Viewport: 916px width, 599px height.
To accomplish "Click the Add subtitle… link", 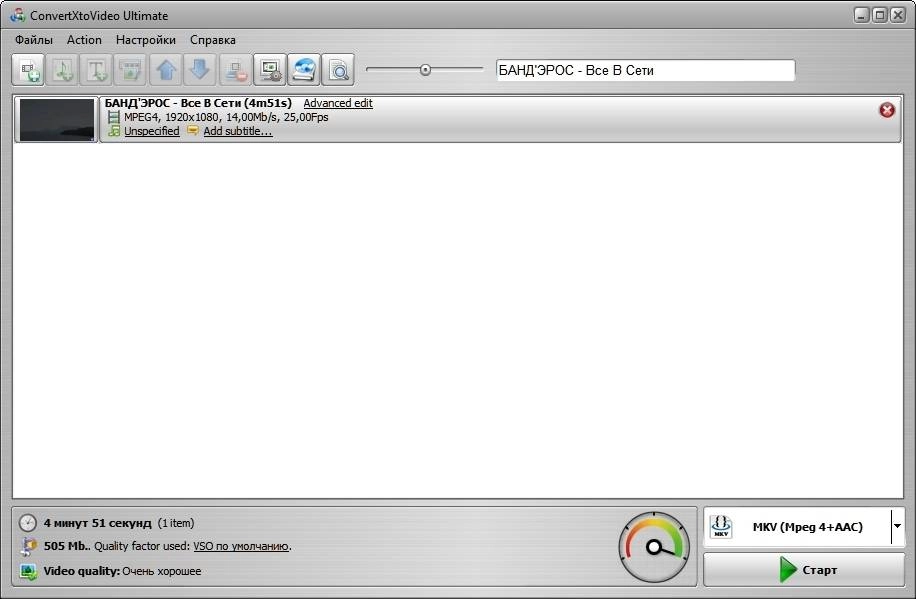I will click(238, 131).
